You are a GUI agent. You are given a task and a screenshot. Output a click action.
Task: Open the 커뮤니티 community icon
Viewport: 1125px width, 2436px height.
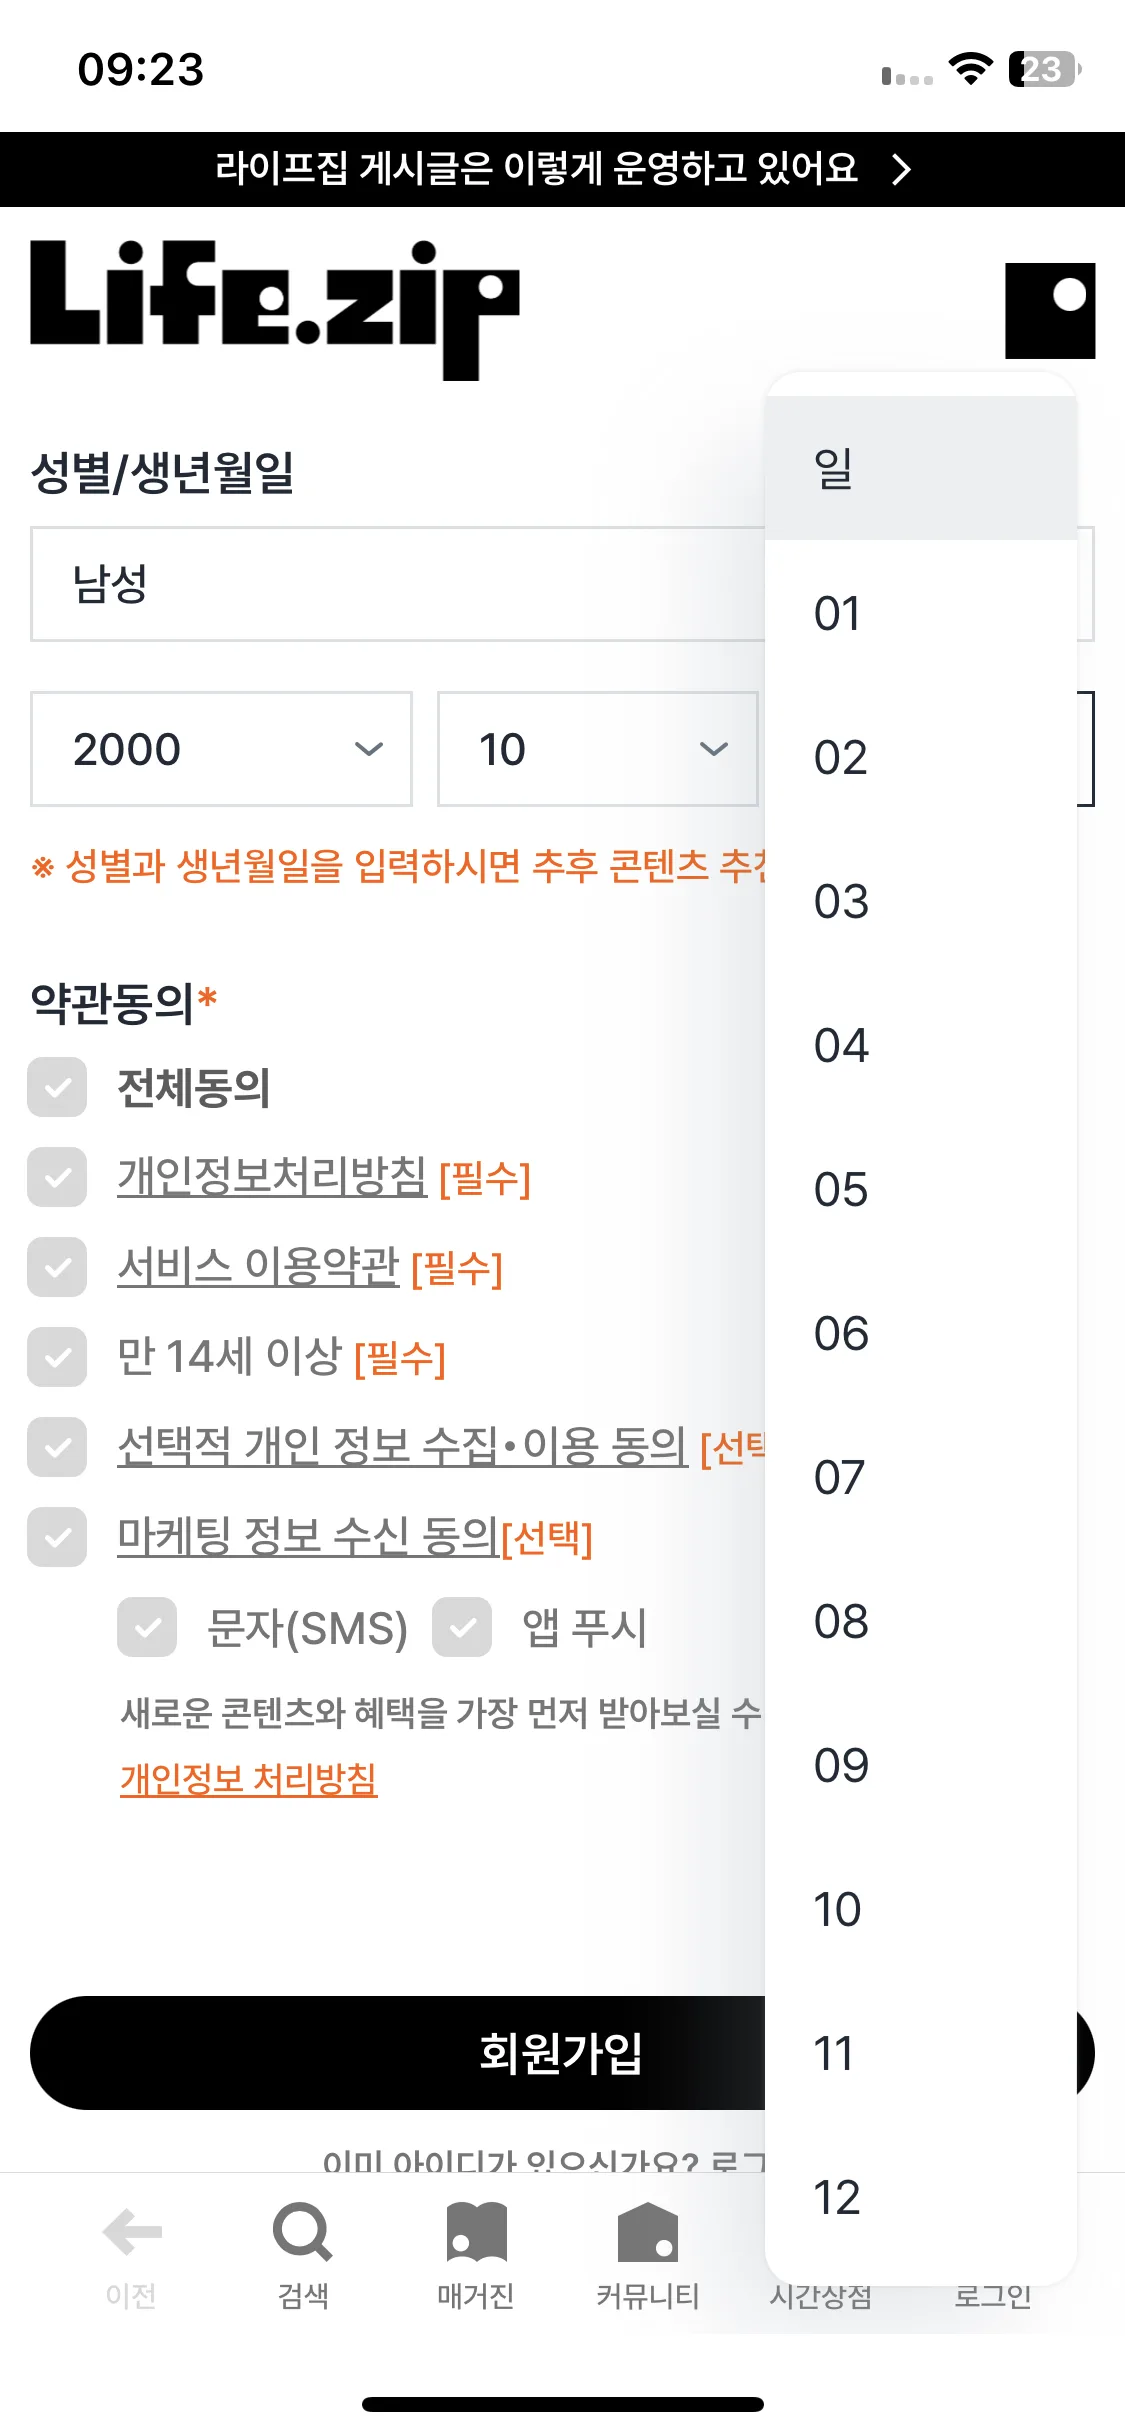click(x=648, y=2231)
